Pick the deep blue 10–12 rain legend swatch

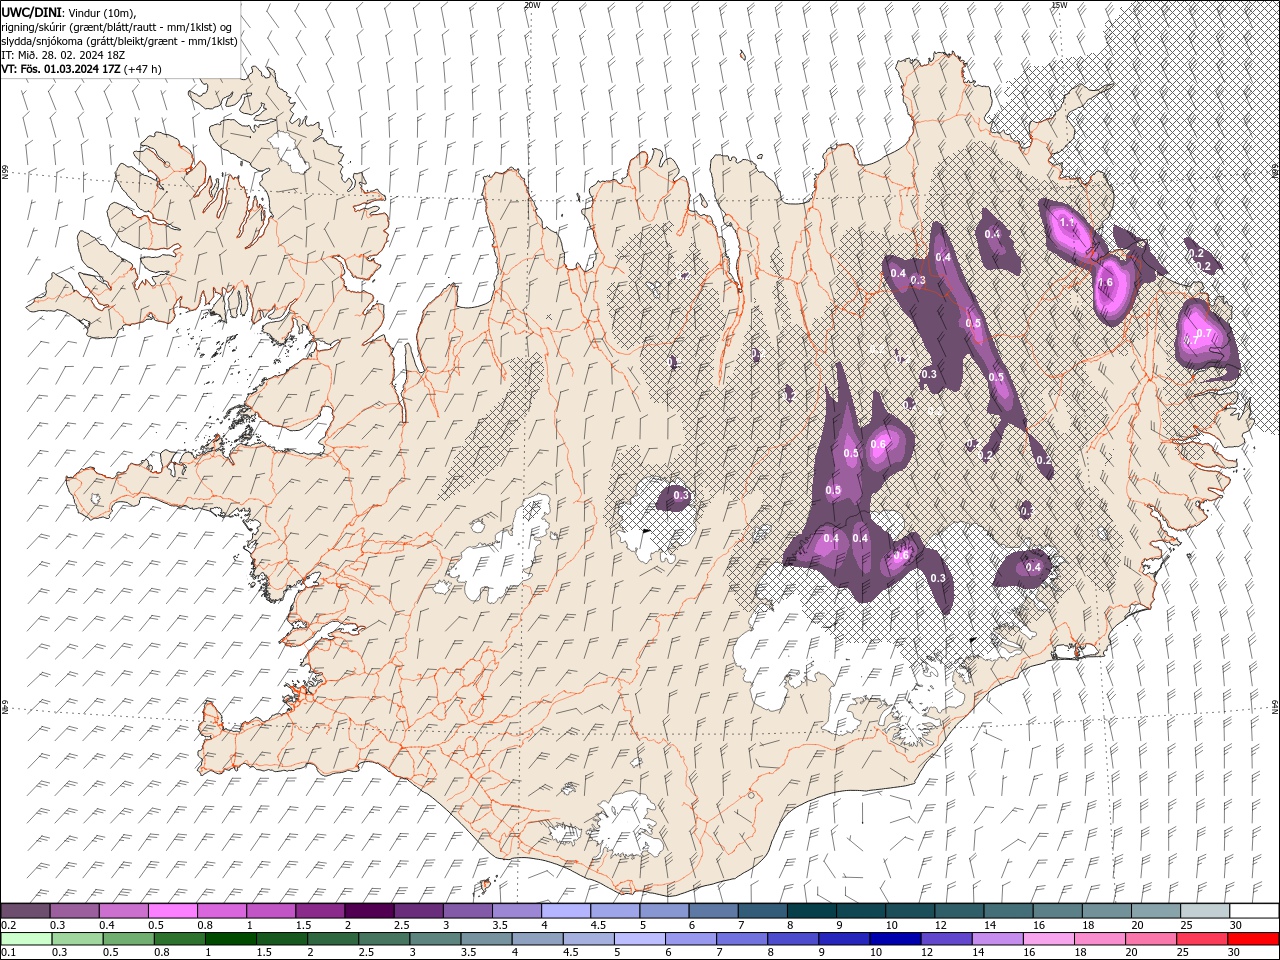click(895, 939)
